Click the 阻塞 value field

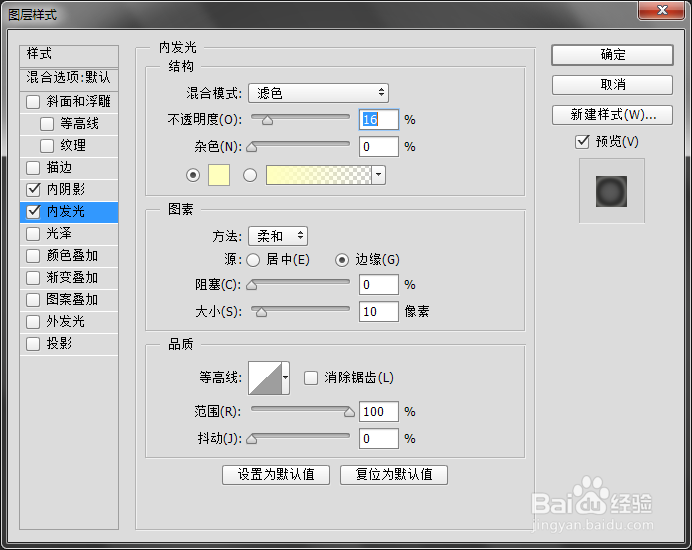pyautogui.click(x=379, y=285)
